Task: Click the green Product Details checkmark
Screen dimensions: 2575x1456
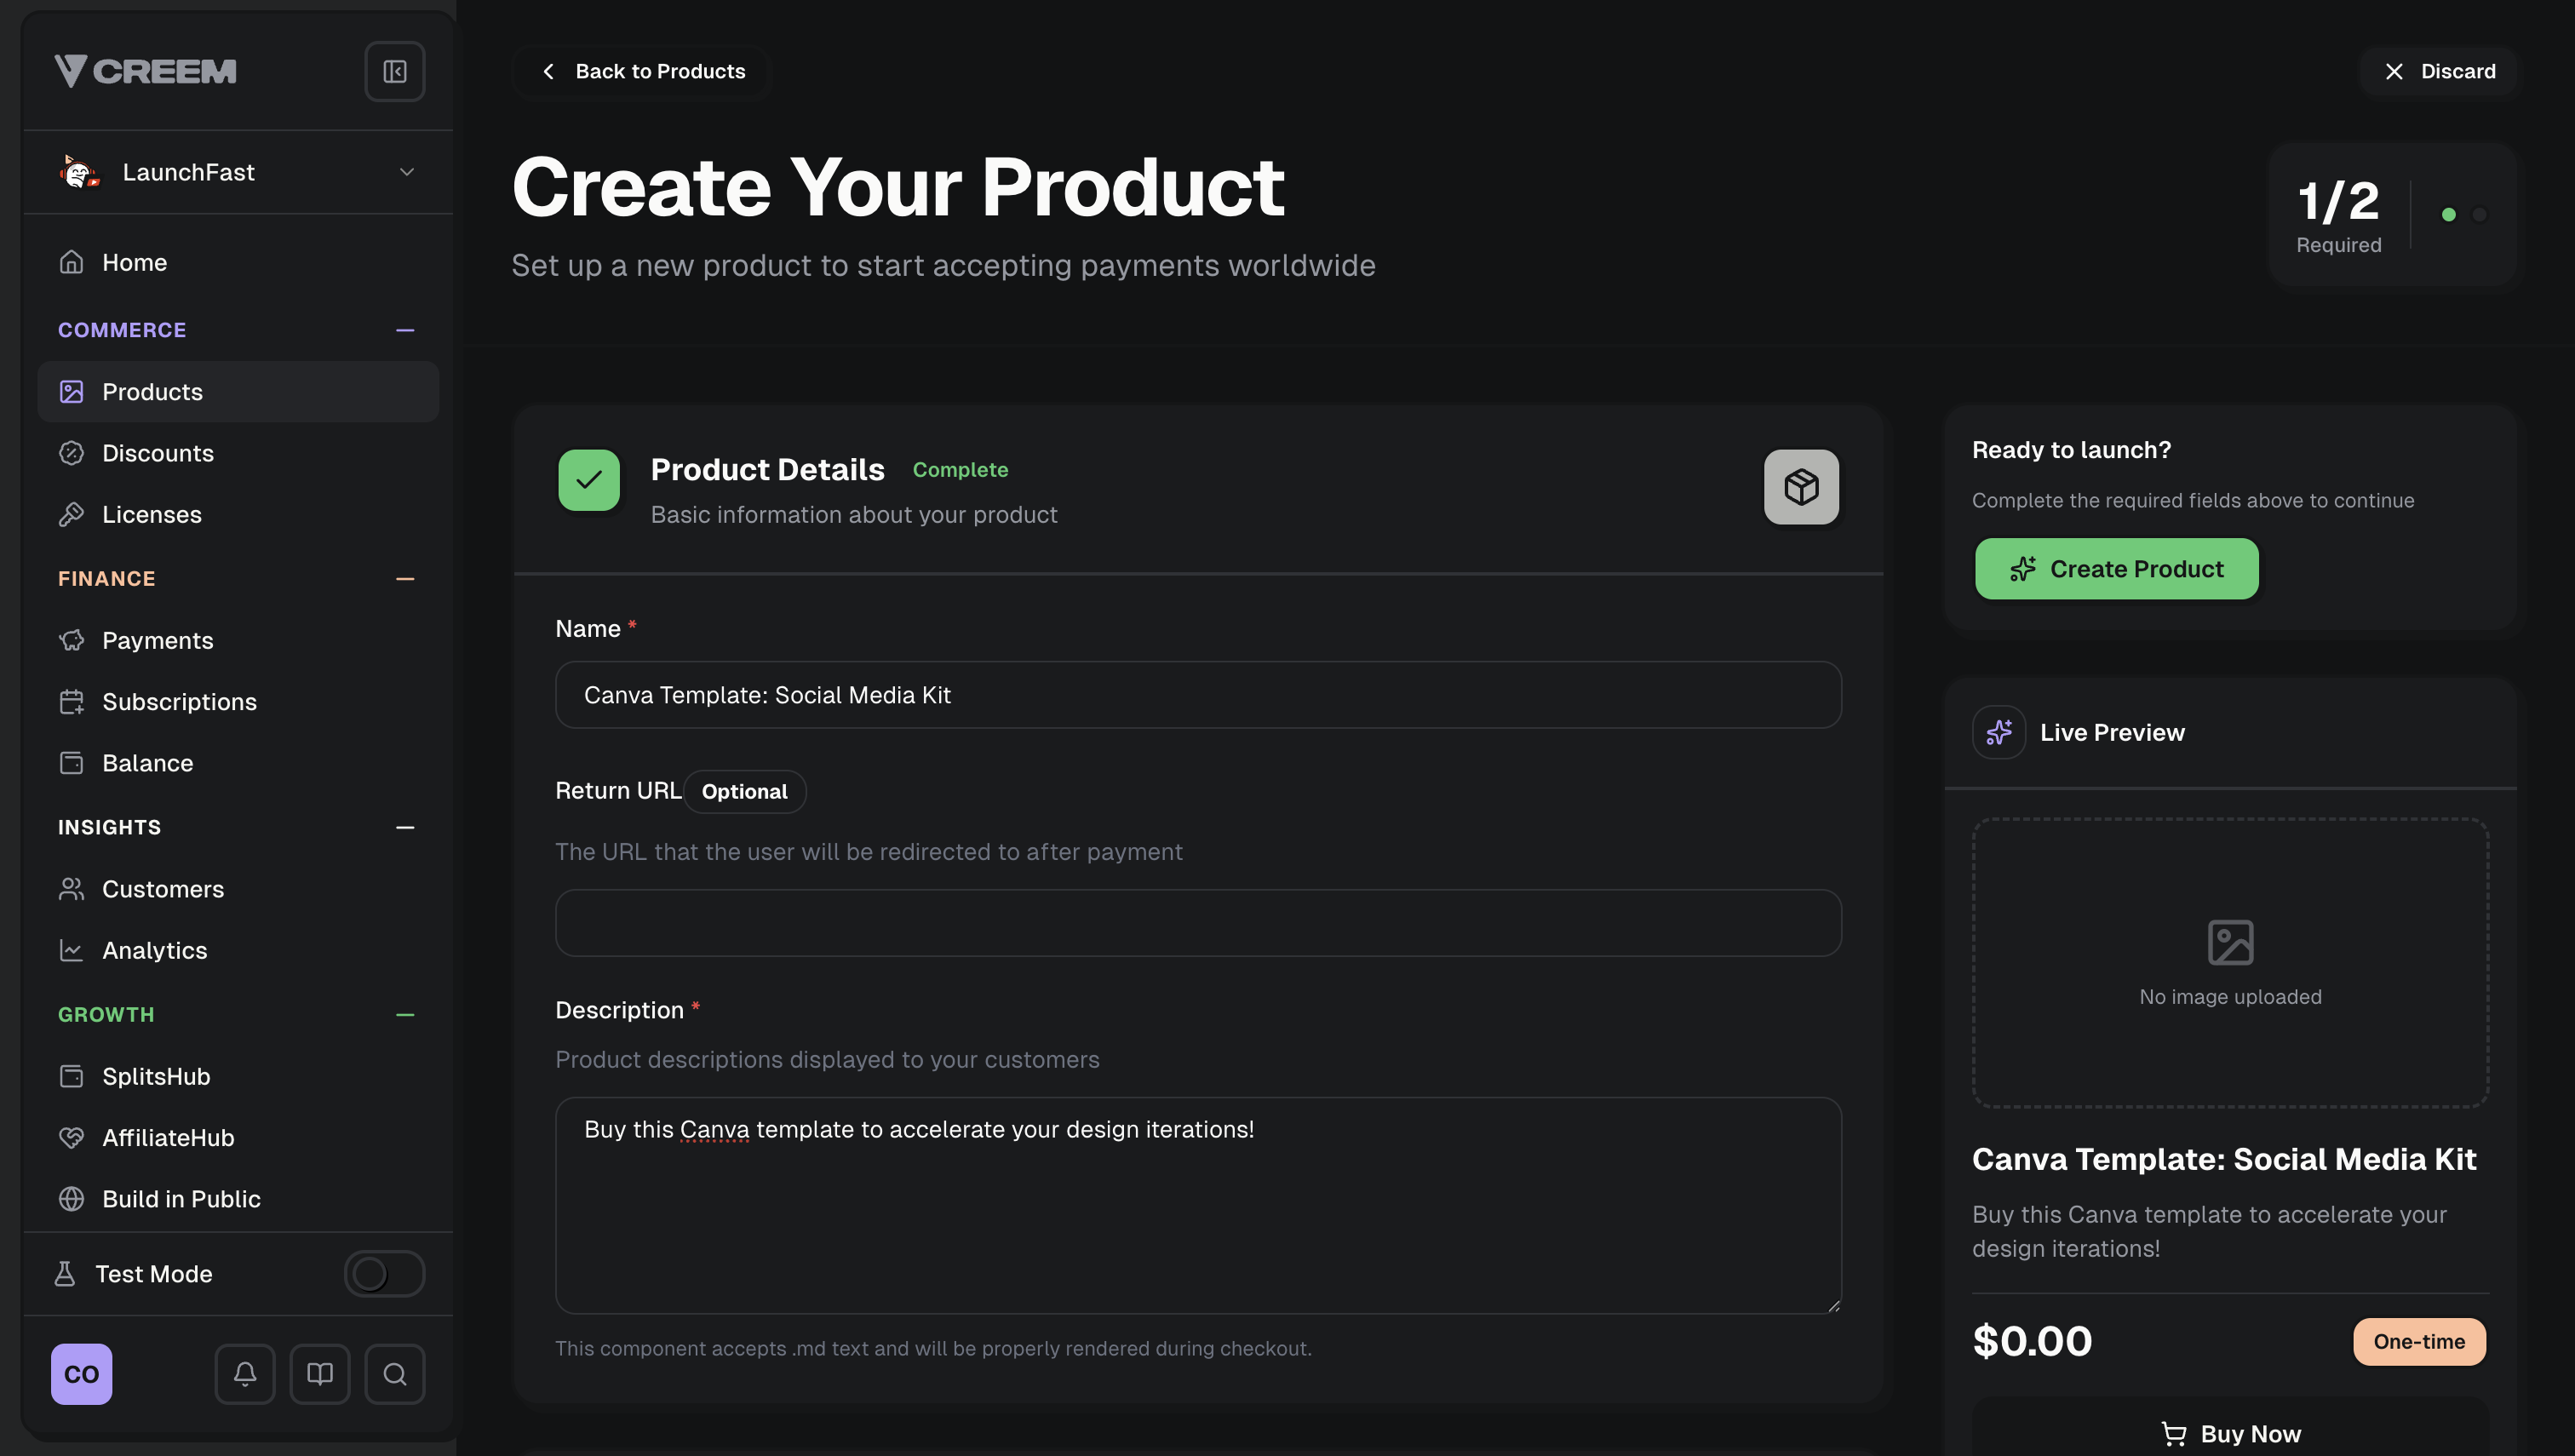Action: (589, 480)
